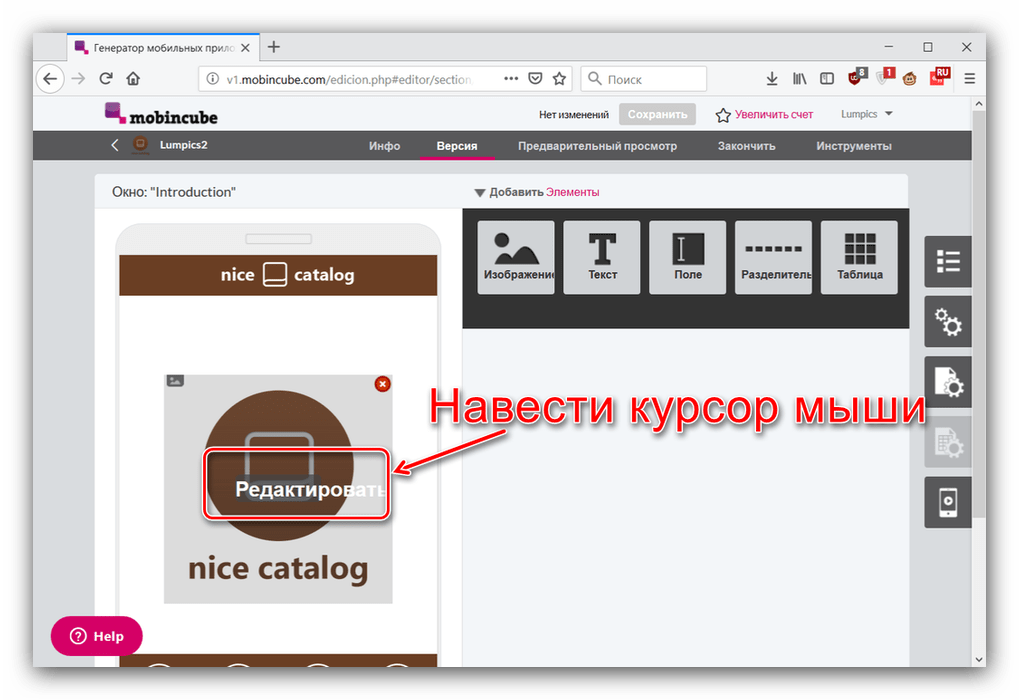The width and height of the screenshot is (1019, 700).
Task: Save page to Pocket
Action: click(x=535, y=79)
